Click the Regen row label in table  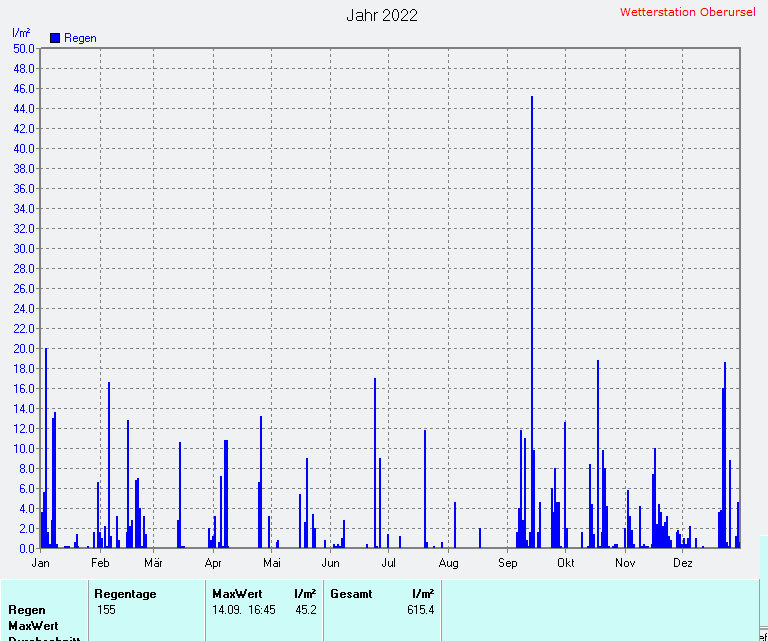[x=27, y=610]
